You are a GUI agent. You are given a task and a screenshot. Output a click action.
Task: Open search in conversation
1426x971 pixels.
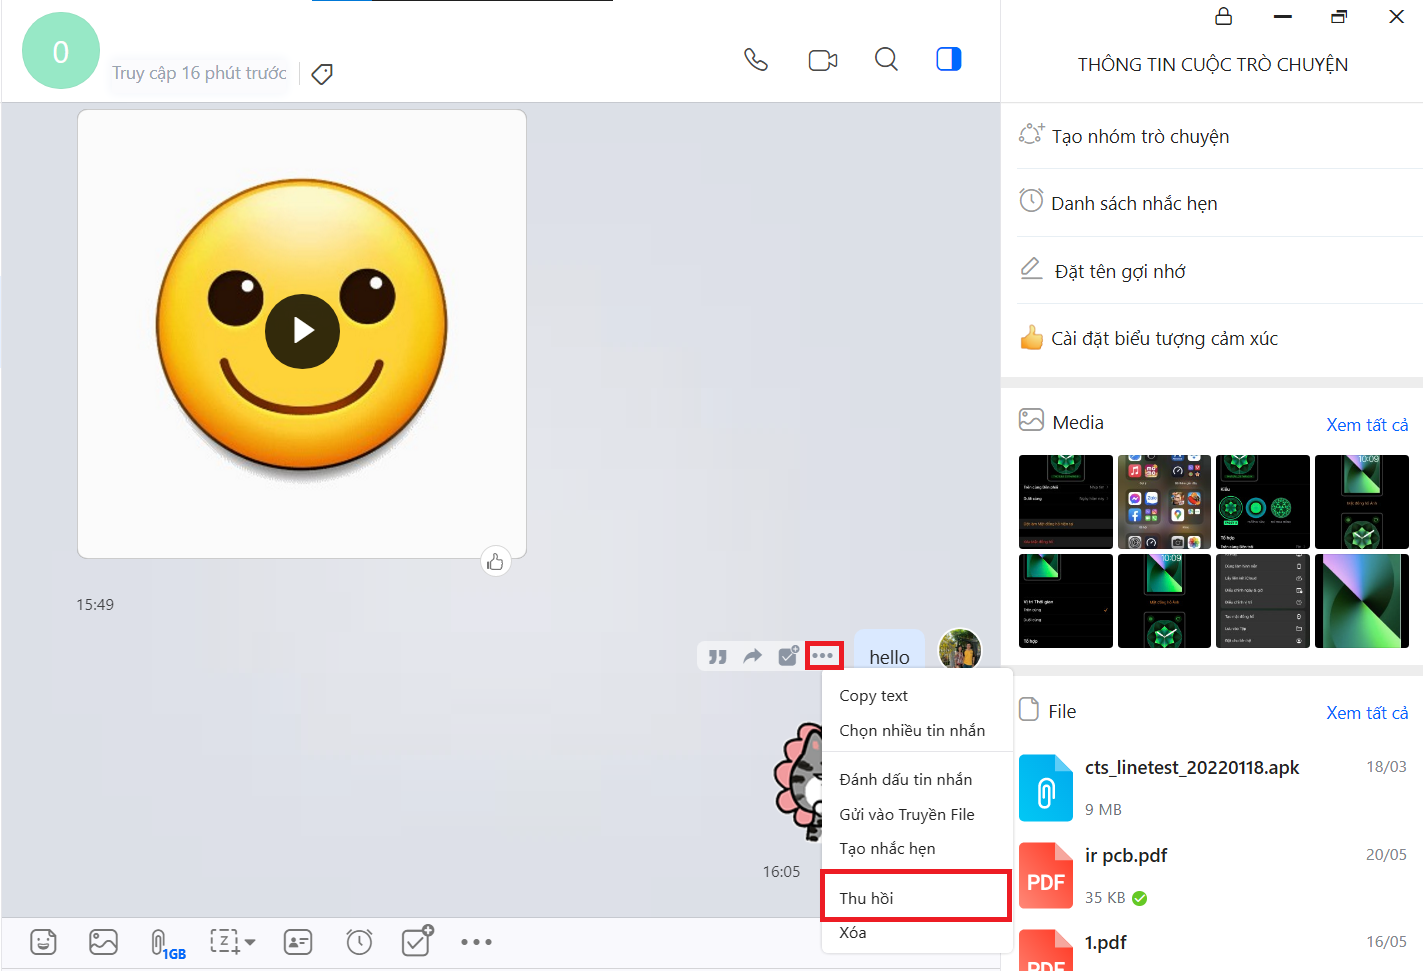[886, 60]
